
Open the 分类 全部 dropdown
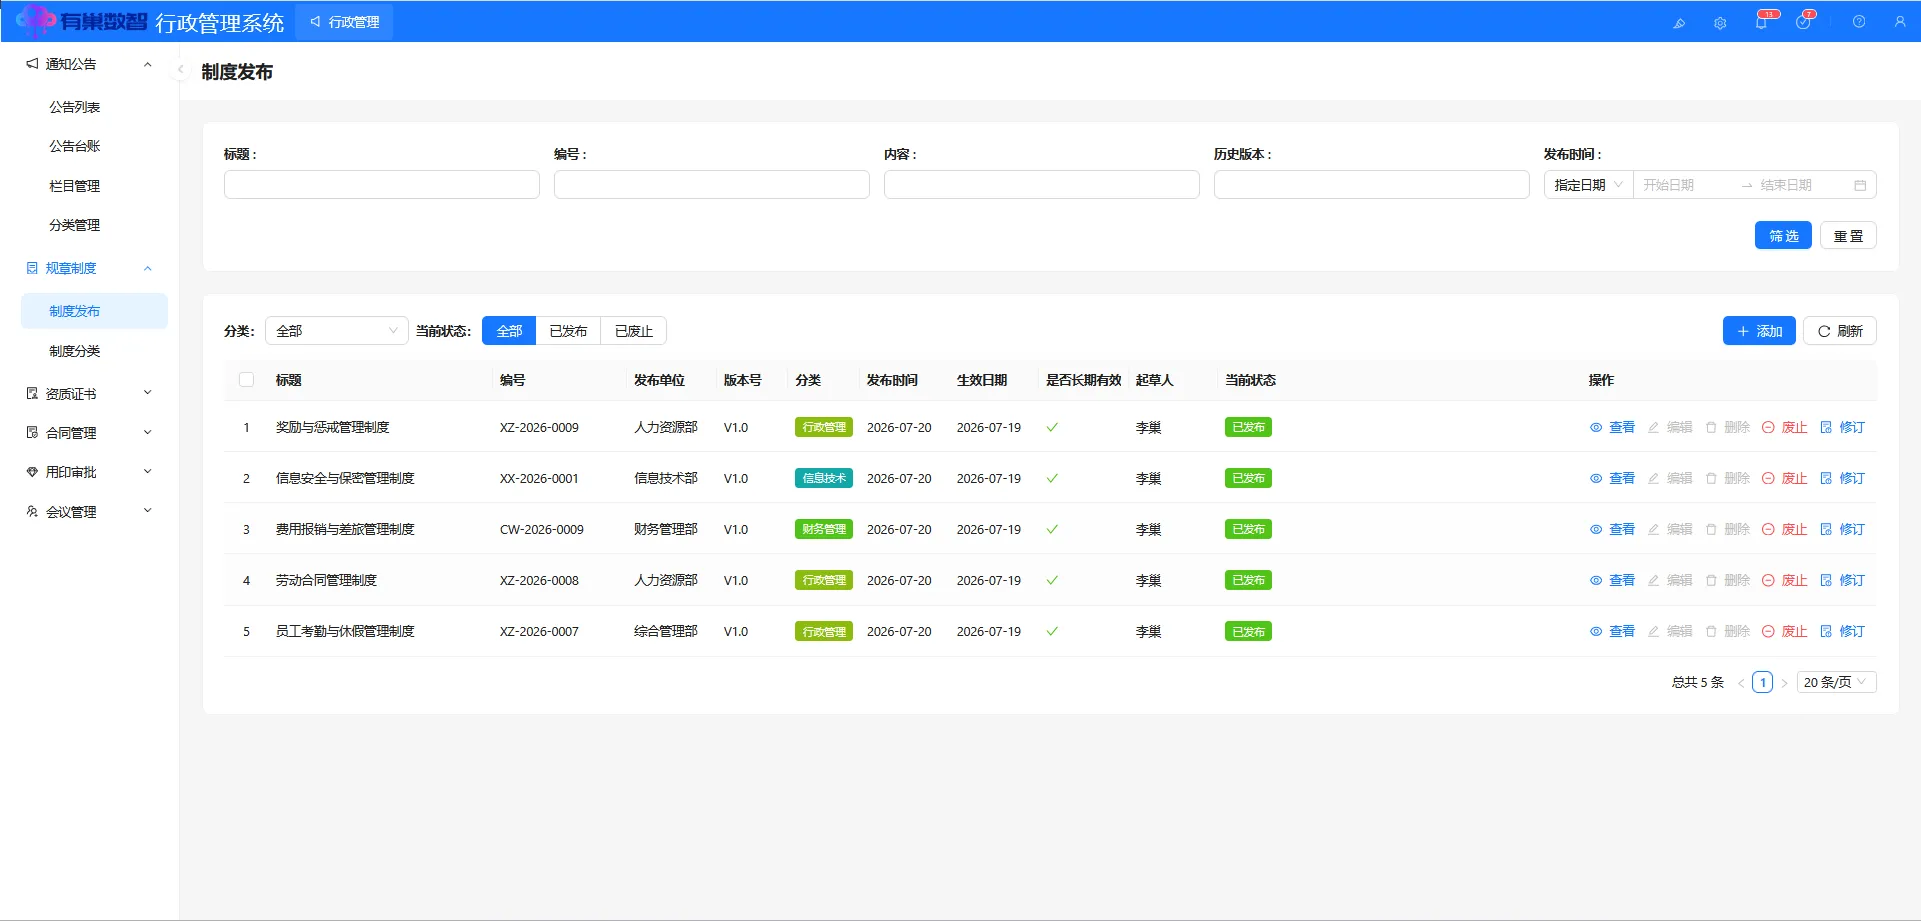(x=337, y=331)
